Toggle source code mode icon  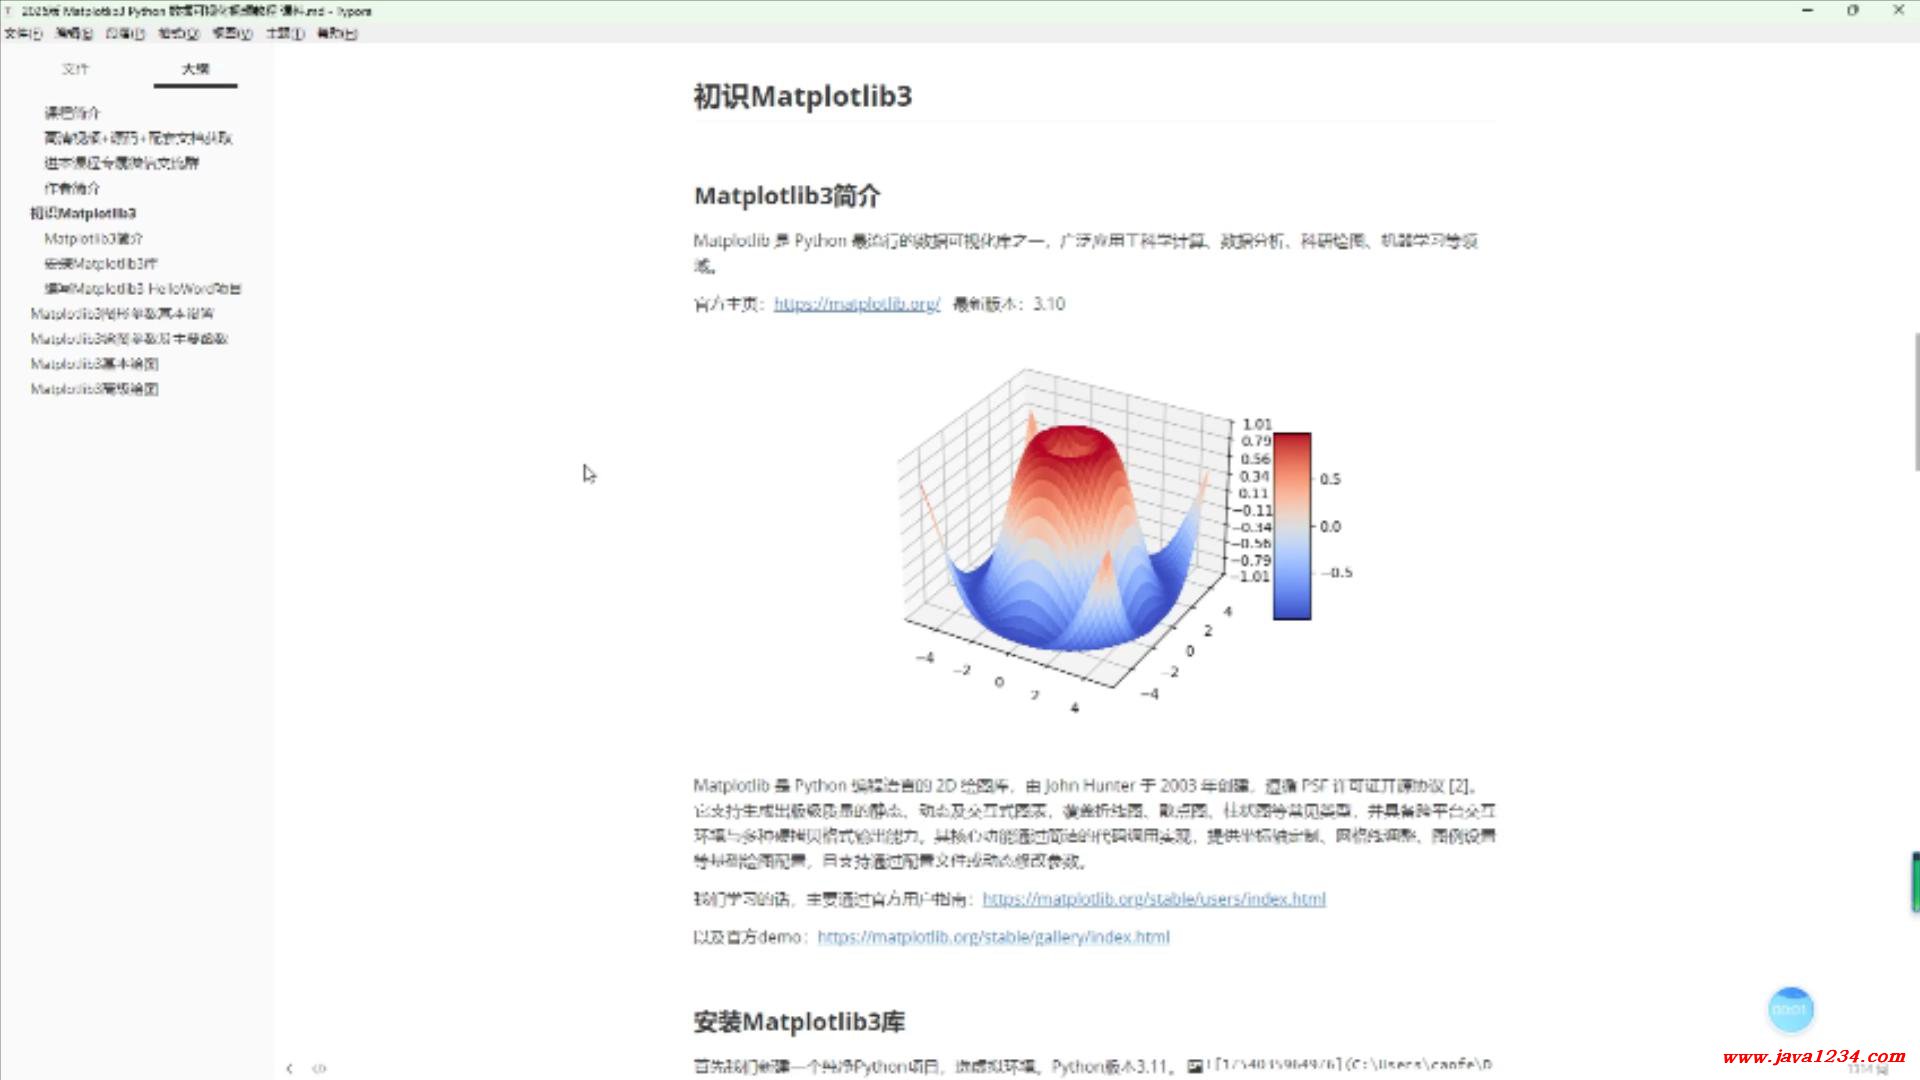[x=319, y=1068]
